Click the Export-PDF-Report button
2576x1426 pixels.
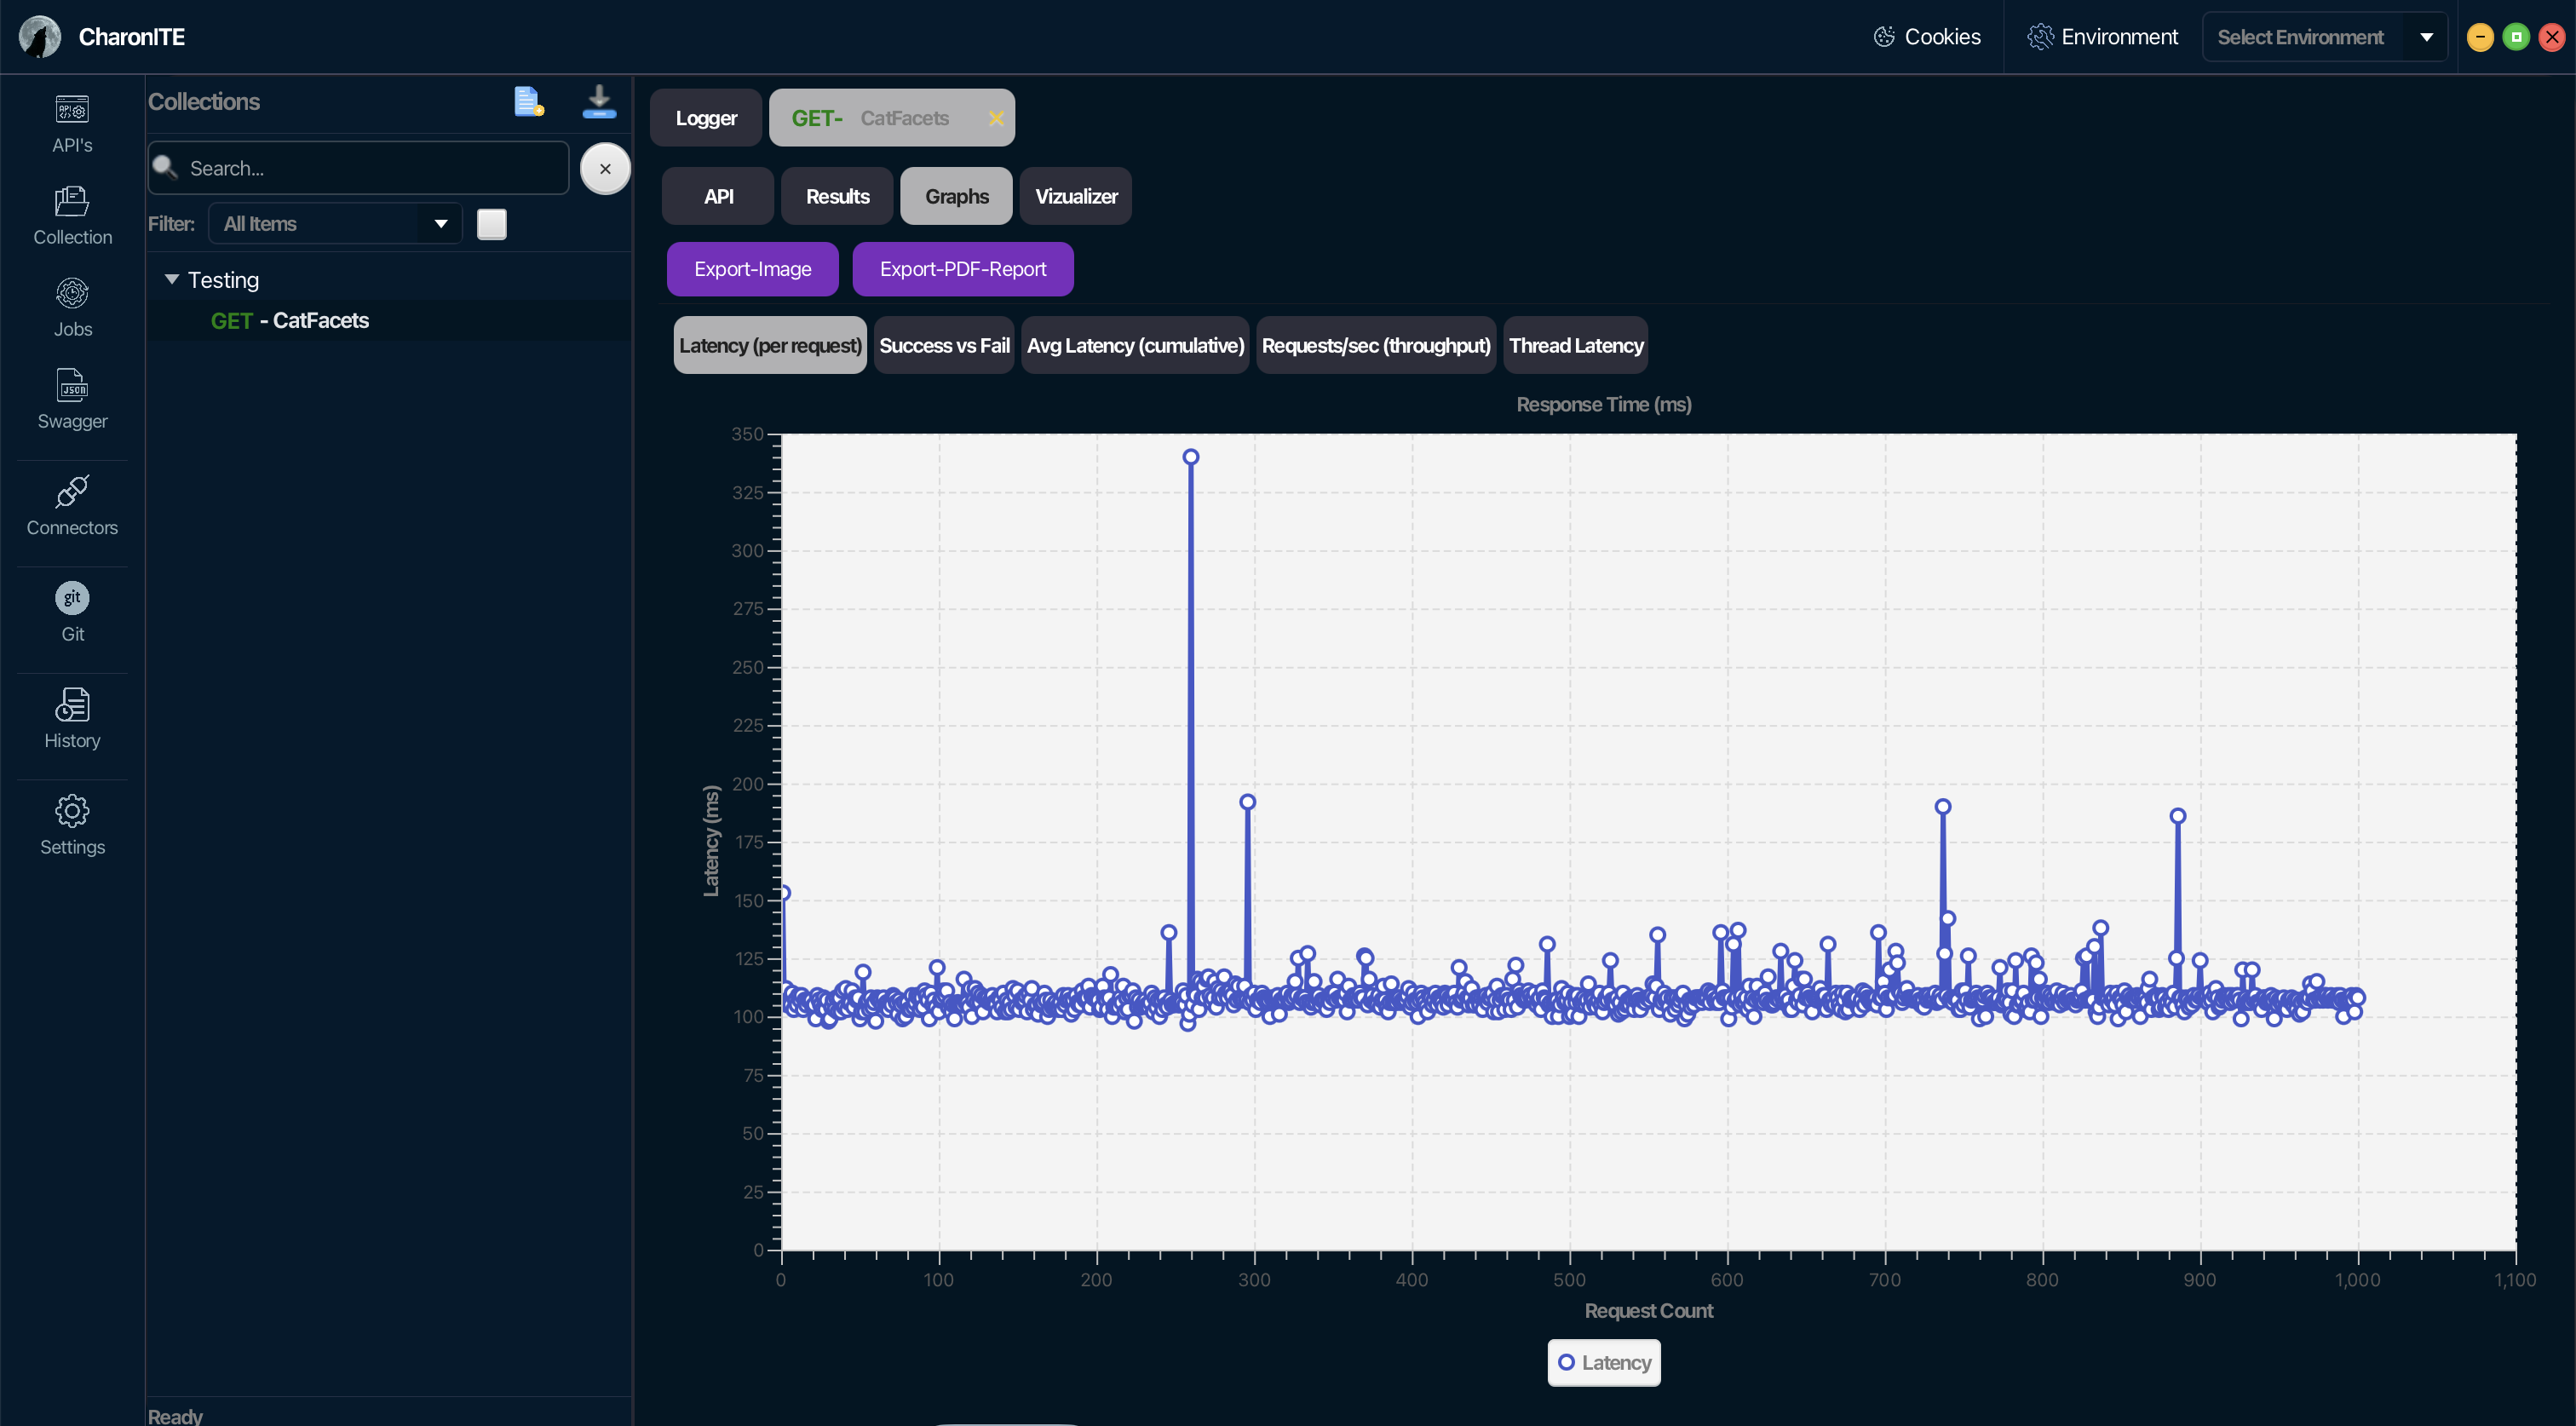963,269
